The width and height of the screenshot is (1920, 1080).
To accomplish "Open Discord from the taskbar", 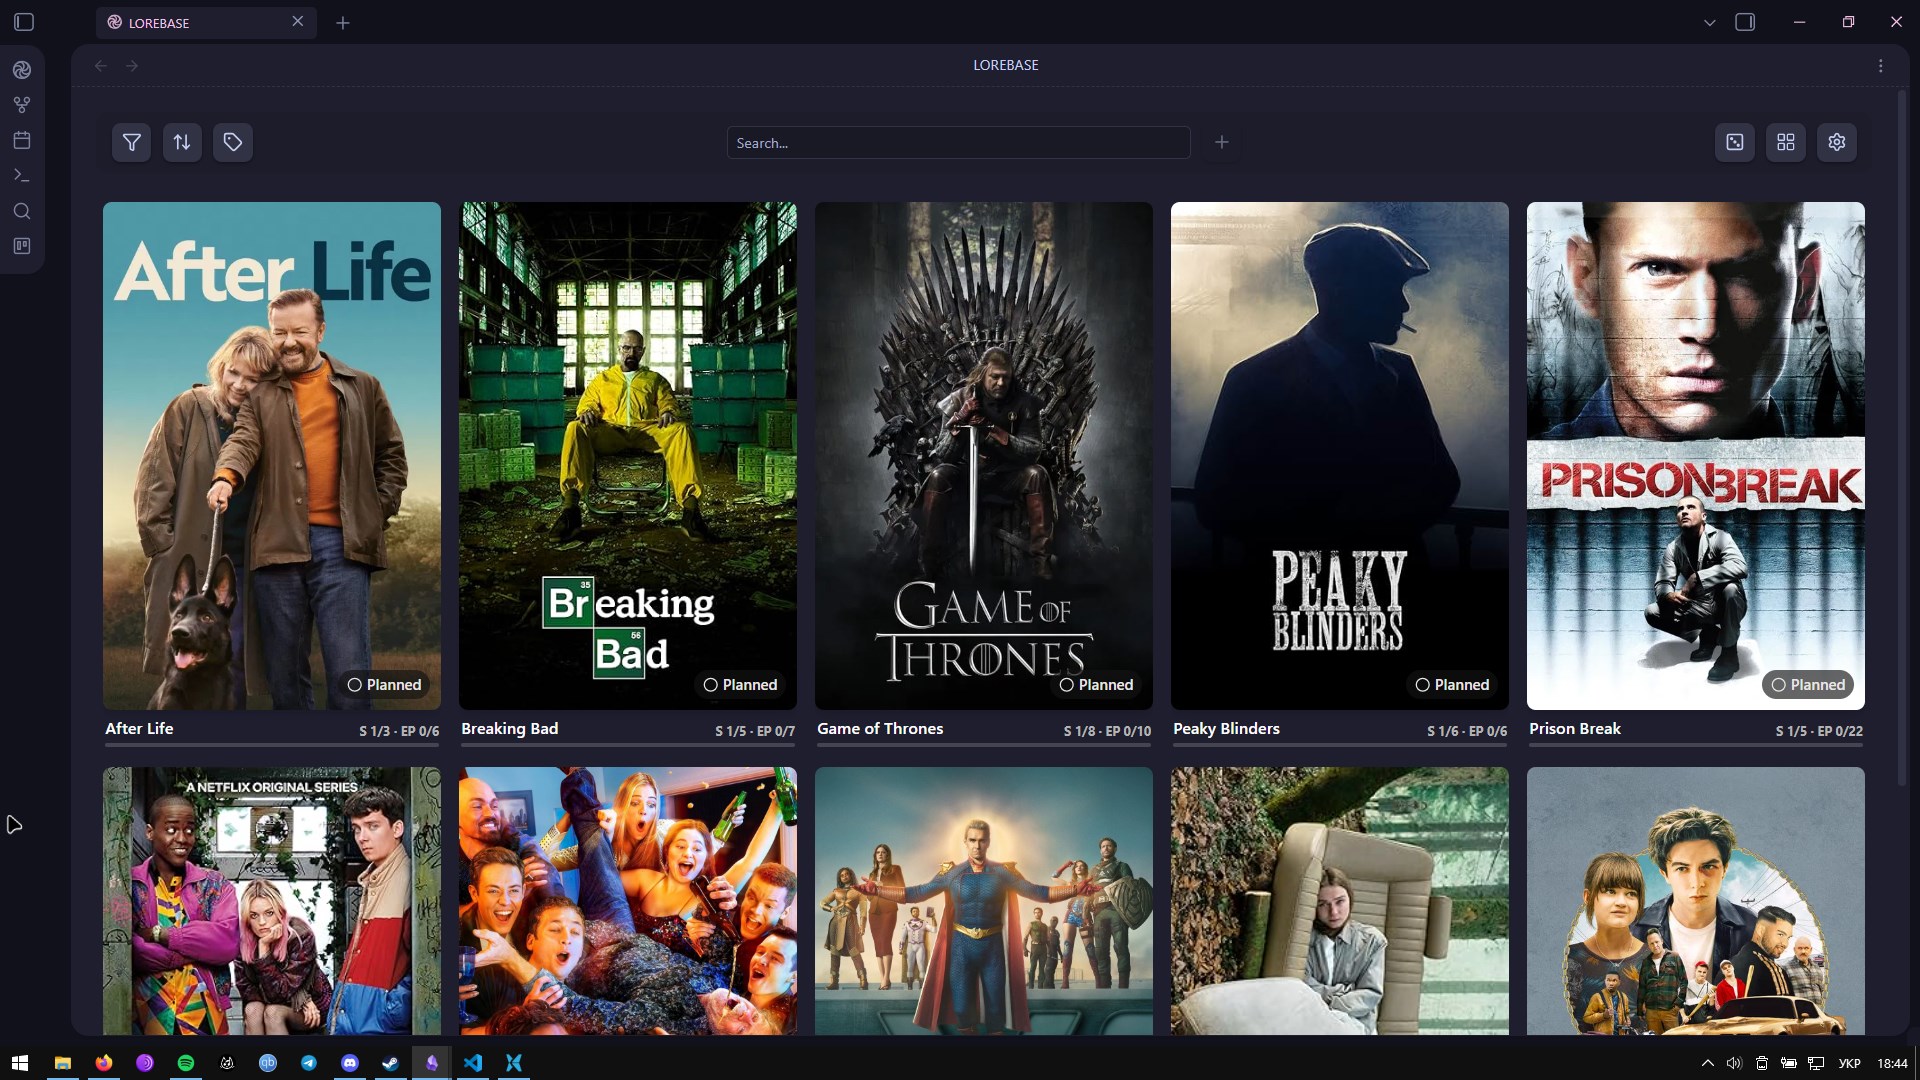I will pyautogui.click(x=350, y=1063).
